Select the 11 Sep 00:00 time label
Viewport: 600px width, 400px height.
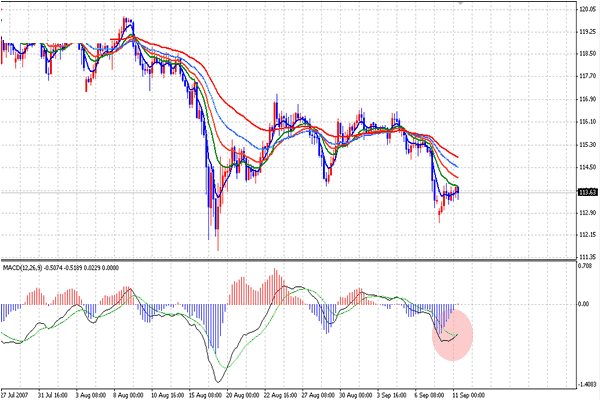click(x=469, y=395)
